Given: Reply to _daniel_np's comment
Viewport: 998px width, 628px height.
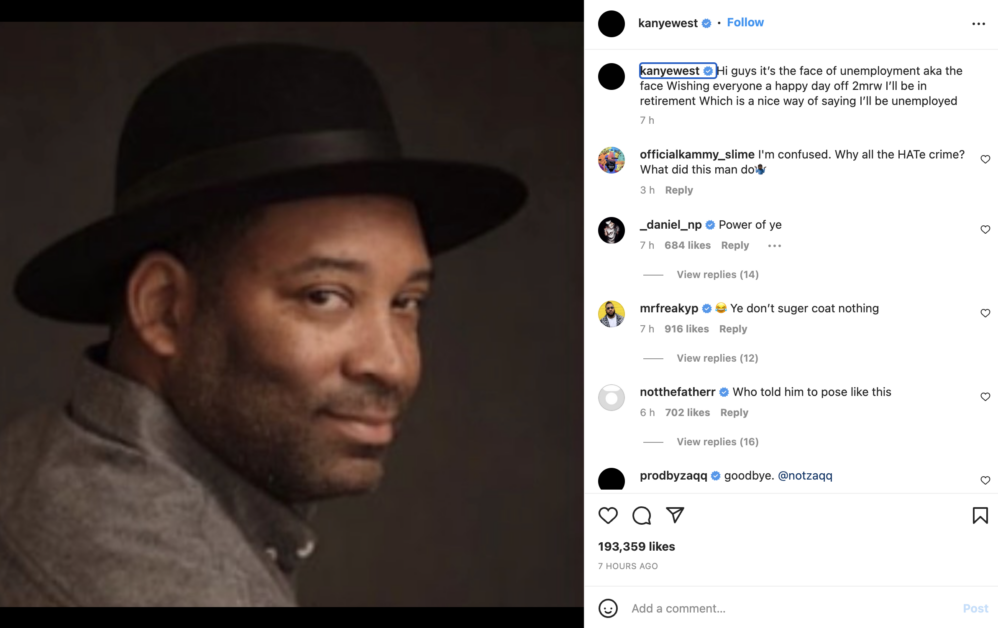Looking at the screenshot, I should (x=735, y=245).
